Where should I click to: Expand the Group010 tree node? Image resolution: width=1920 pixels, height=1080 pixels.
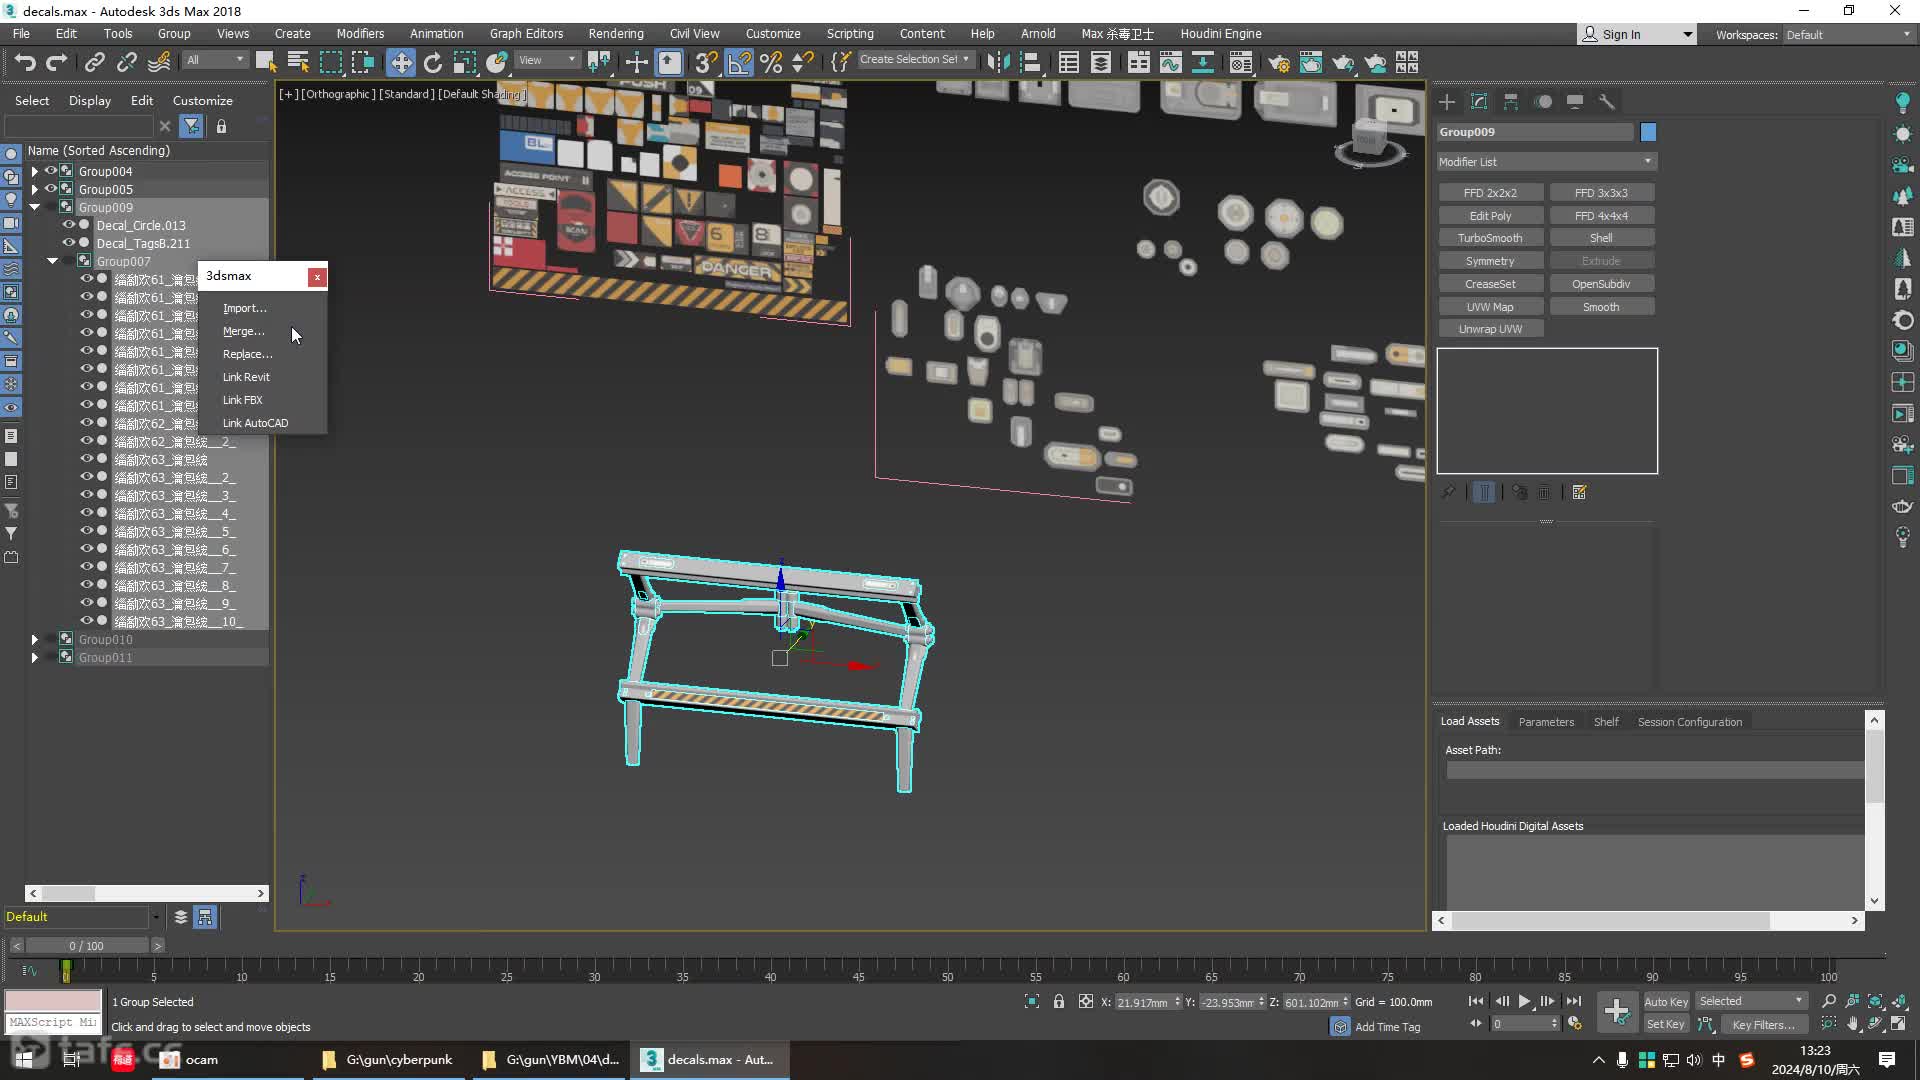pos(35,639)
